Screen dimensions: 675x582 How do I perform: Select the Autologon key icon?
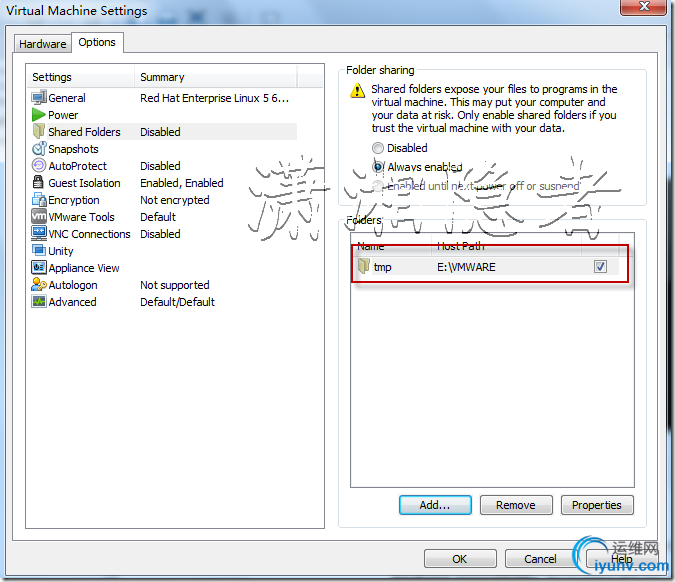coord(39,284)
